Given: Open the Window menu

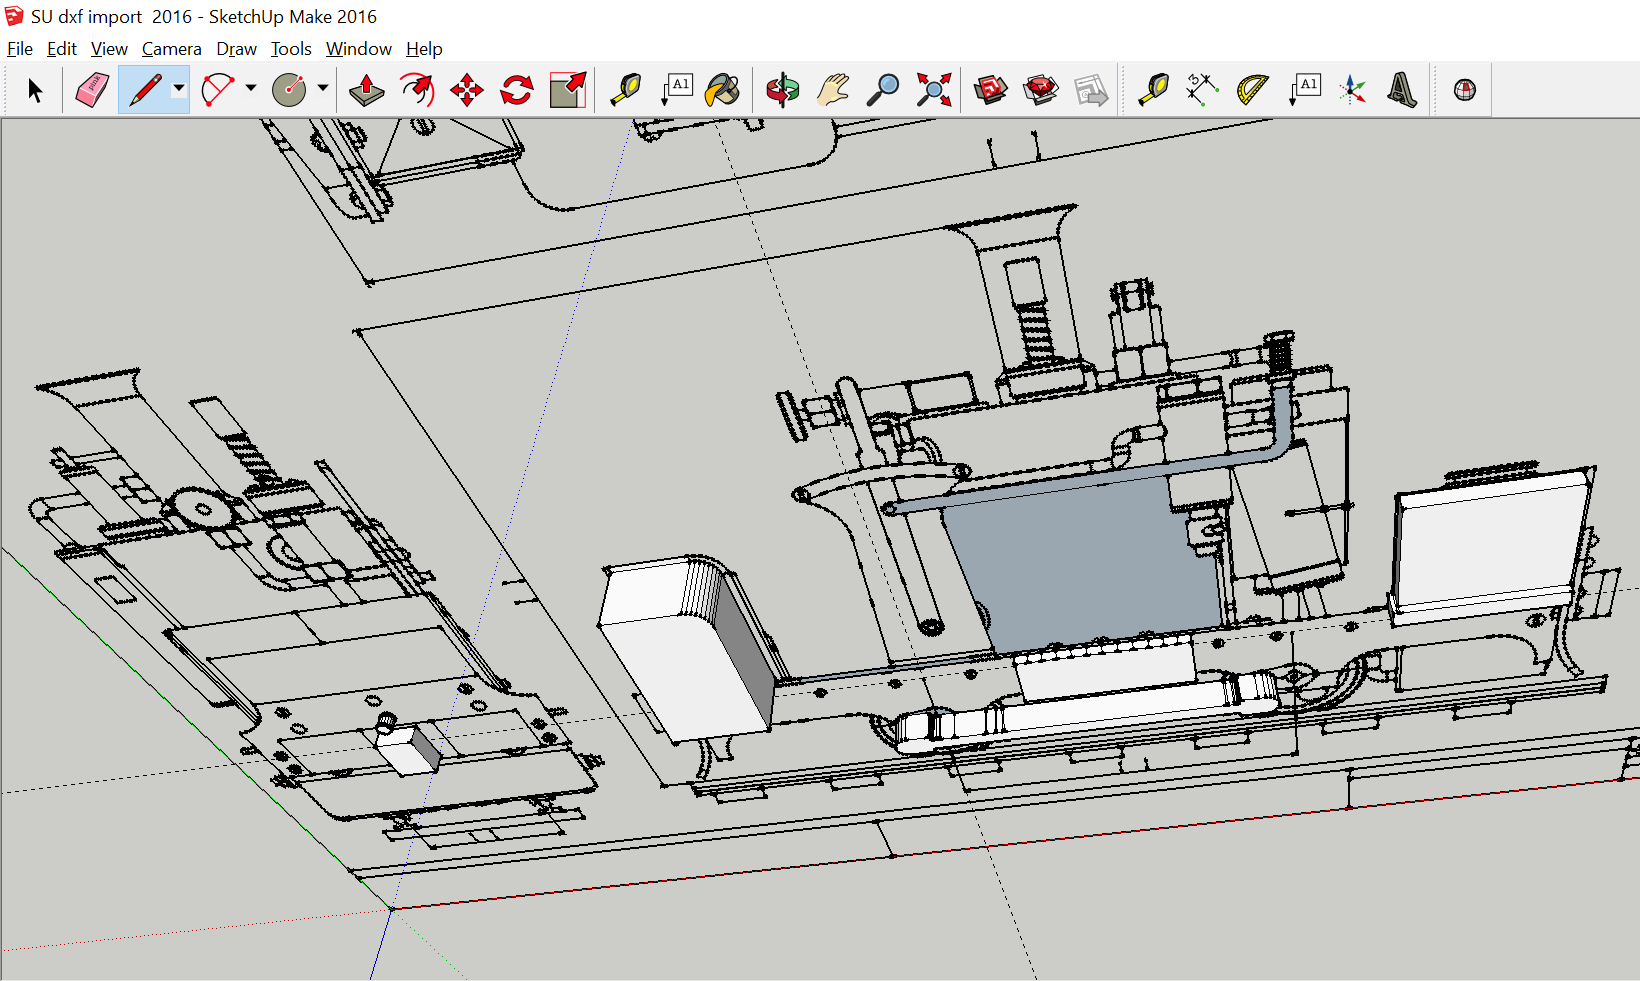Looking at the screenshot, I should (x=358, y=49).
